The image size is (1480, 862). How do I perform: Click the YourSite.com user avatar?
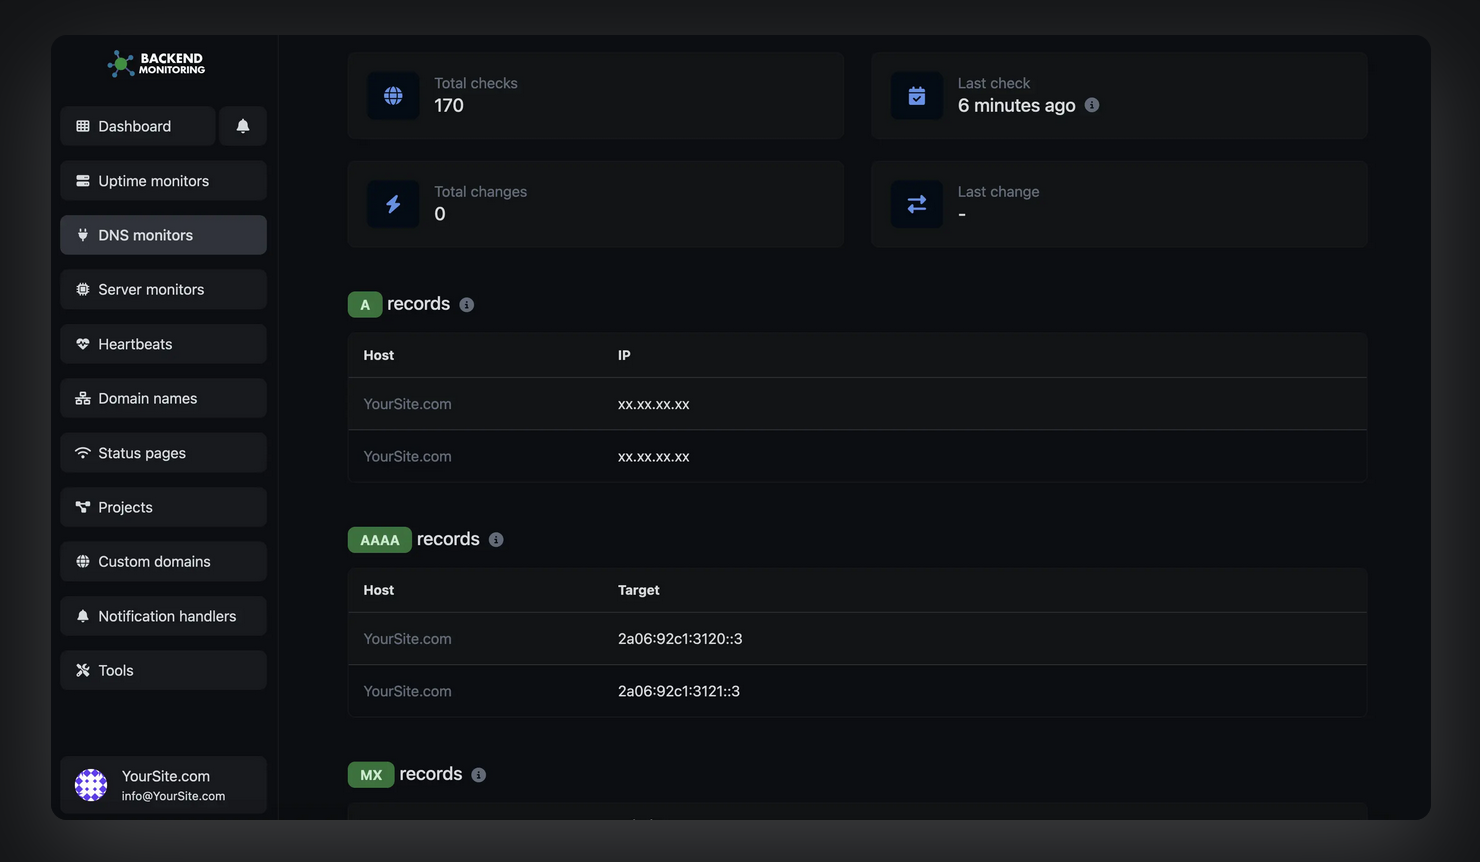click(91, 785)
